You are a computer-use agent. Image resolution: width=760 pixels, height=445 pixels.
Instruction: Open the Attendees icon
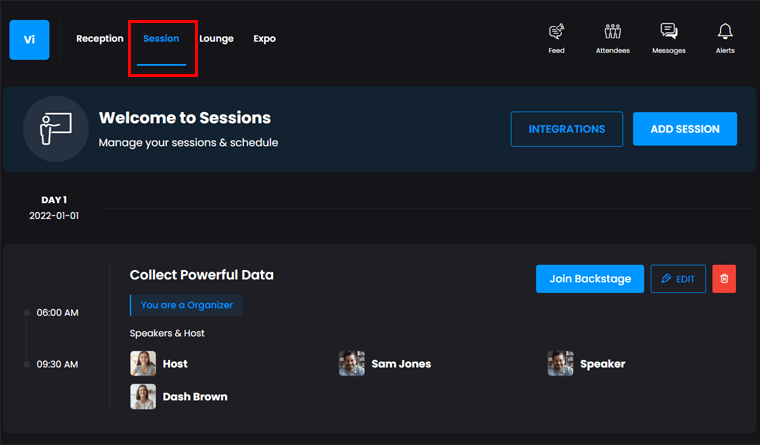613,33
